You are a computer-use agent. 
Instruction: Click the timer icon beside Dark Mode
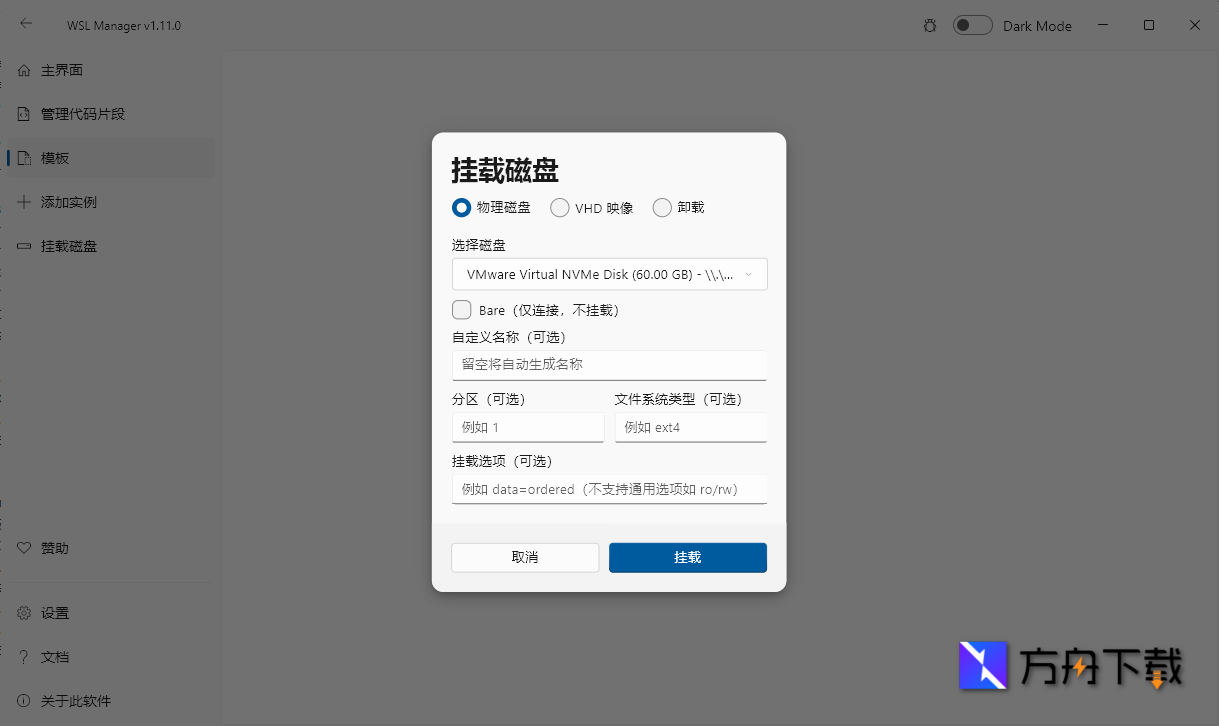point(930,25)
